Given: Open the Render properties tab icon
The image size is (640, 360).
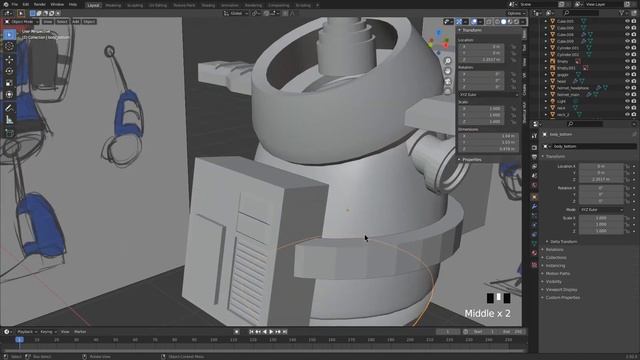Looking at the screenshot, I should [x=534, y=147].
